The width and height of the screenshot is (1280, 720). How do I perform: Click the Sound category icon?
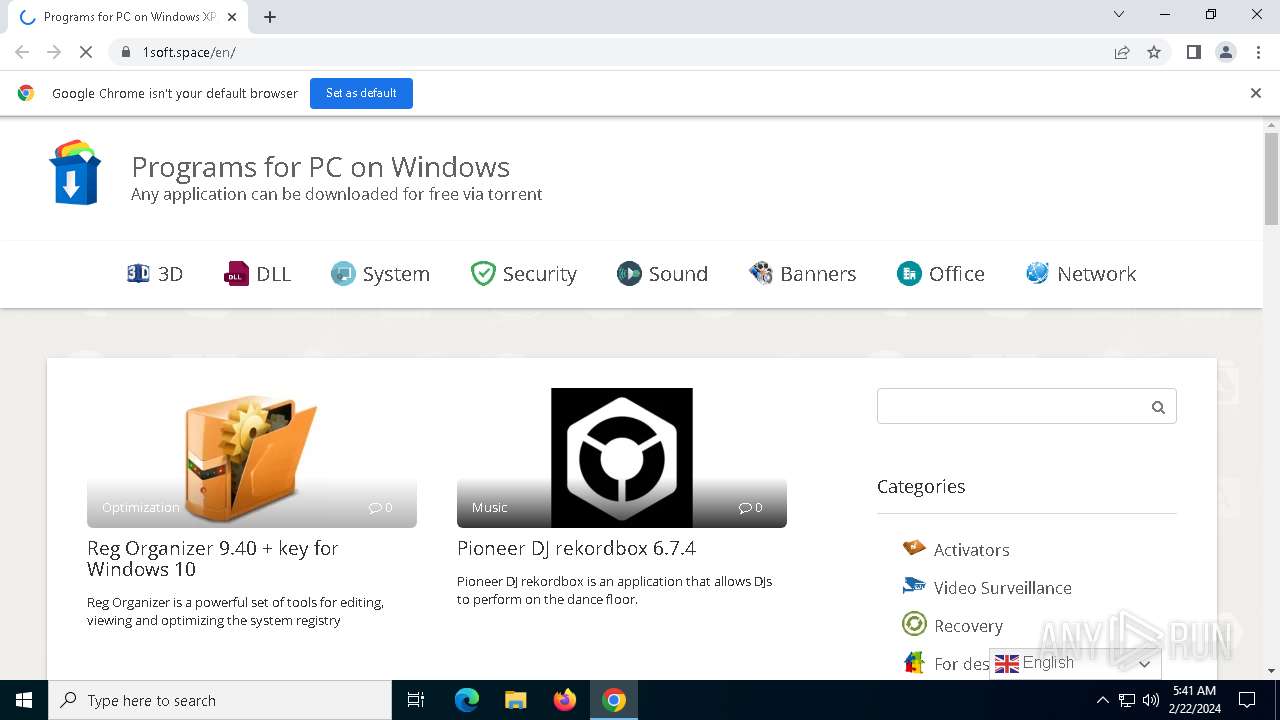point(629,273)
